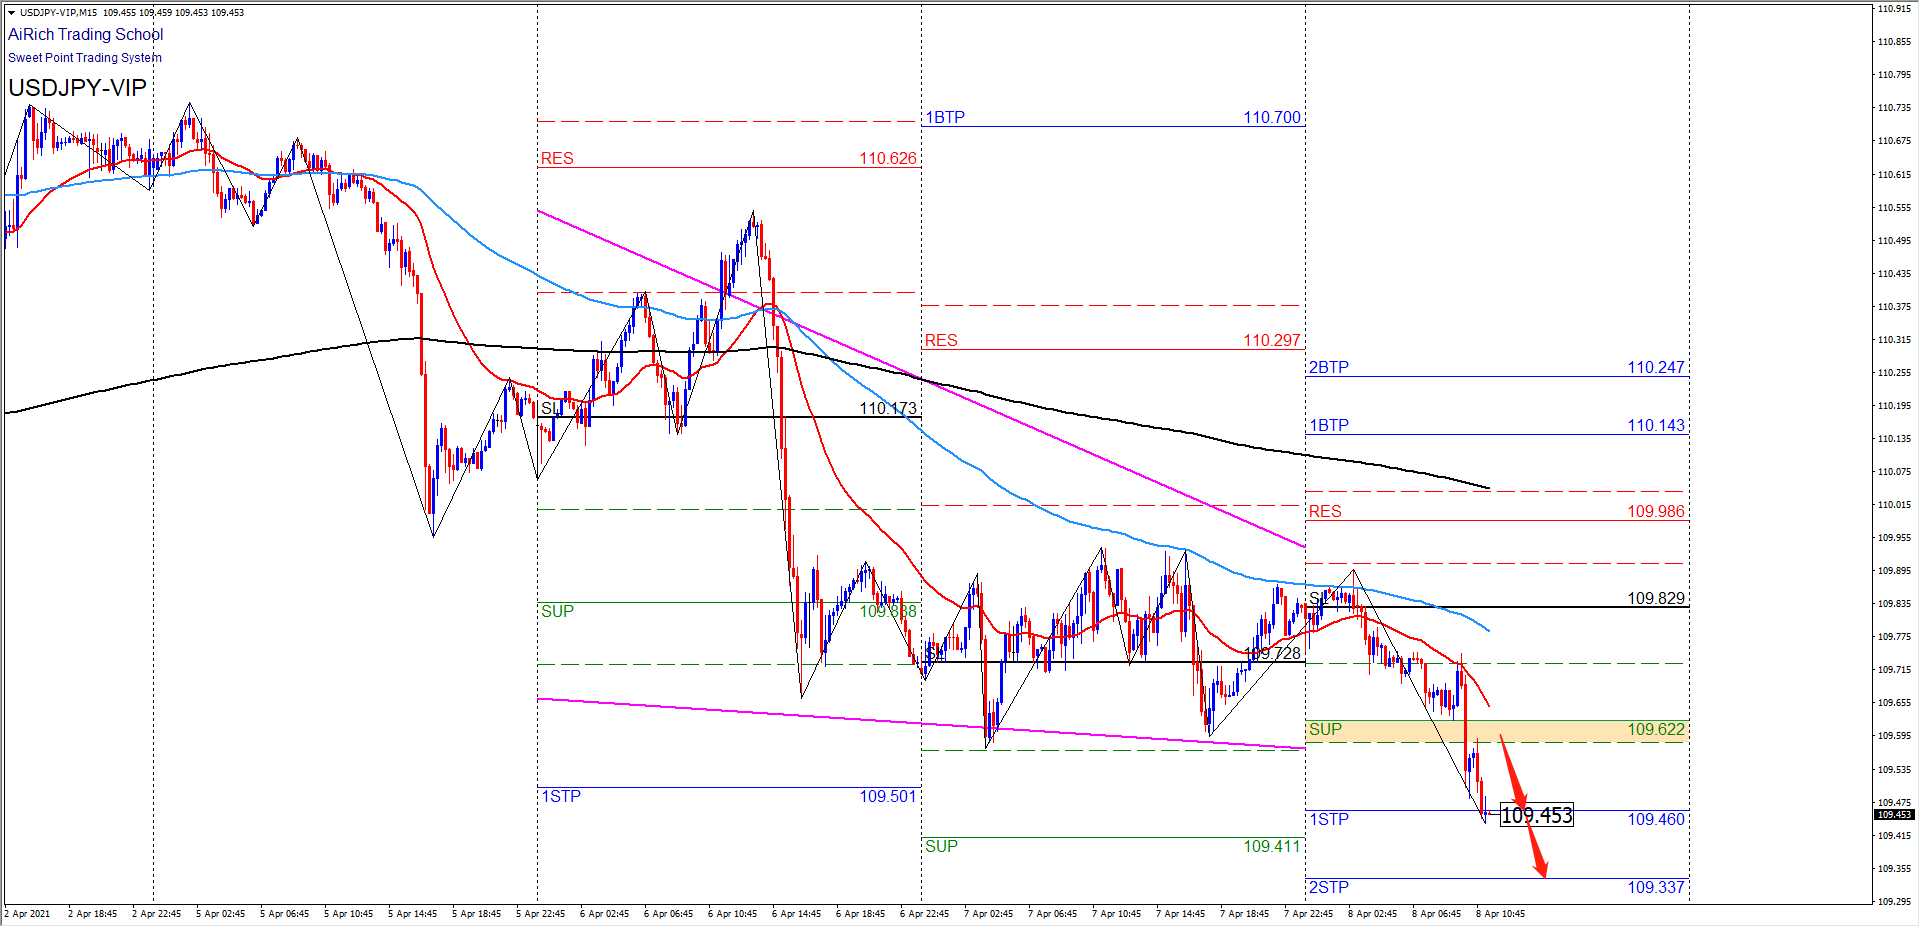1920x927 pixels.
Task: Select the Sweet Point Trading System label
Action: point(85,58)
